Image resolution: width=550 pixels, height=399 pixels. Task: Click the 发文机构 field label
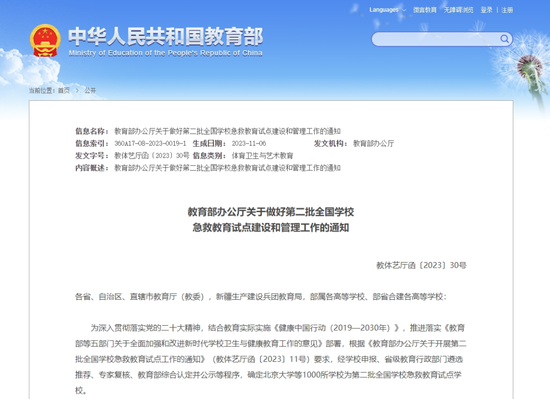(x=330, y=143)
